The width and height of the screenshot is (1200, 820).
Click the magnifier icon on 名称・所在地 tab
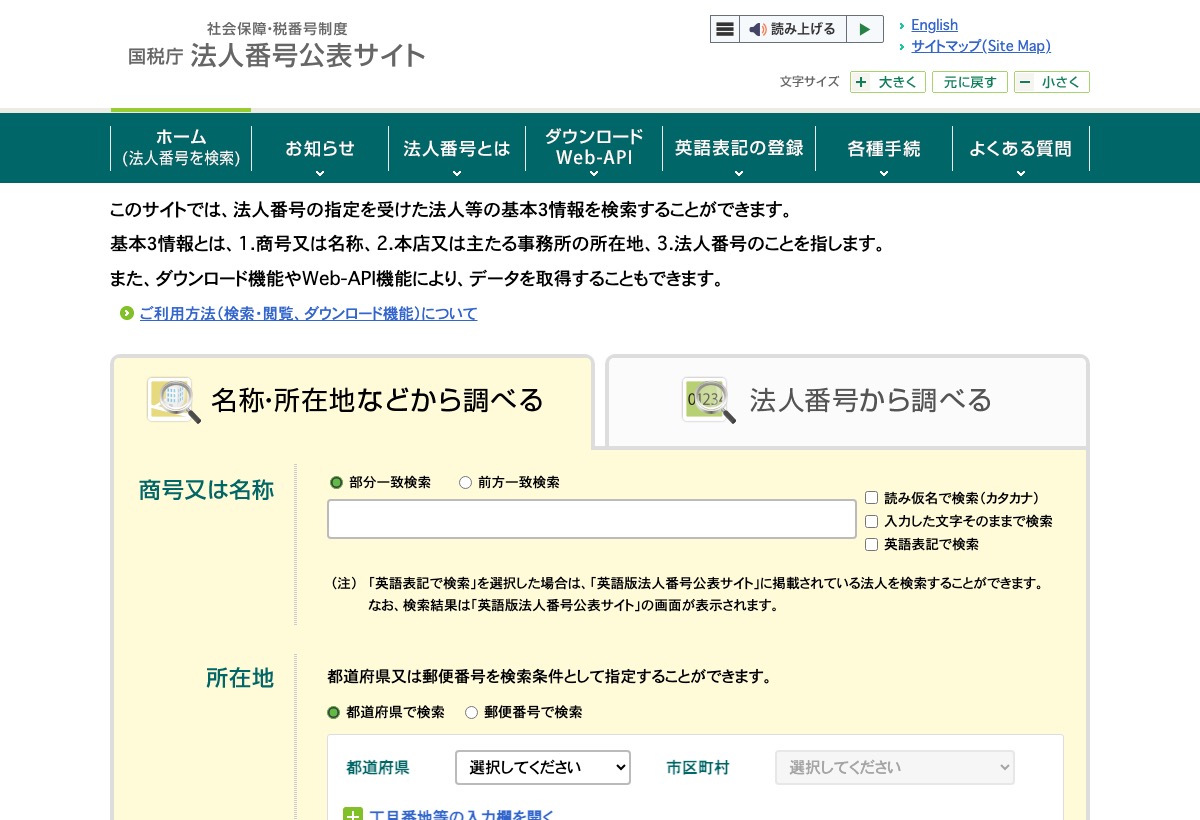click(x=173, y=400)
